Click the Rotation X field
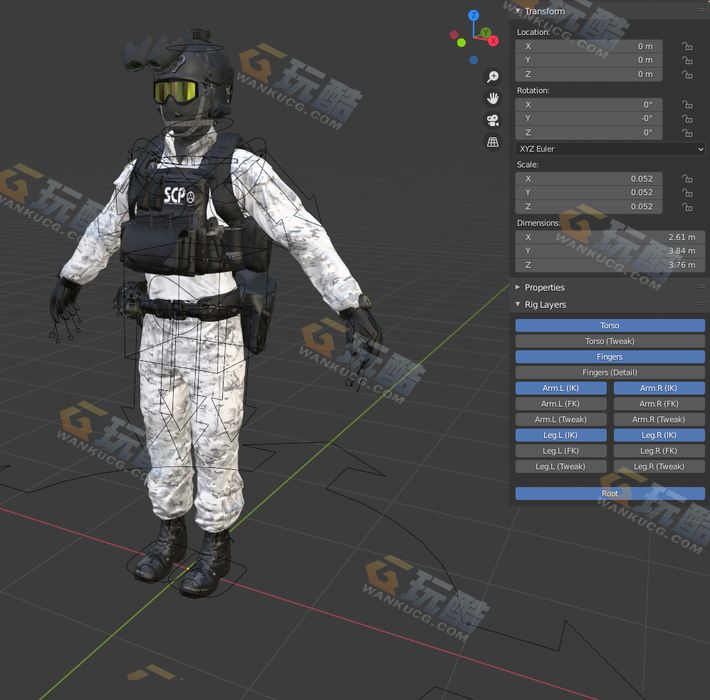The height and width of the screenshot is (700, 710). pos(589,105)
